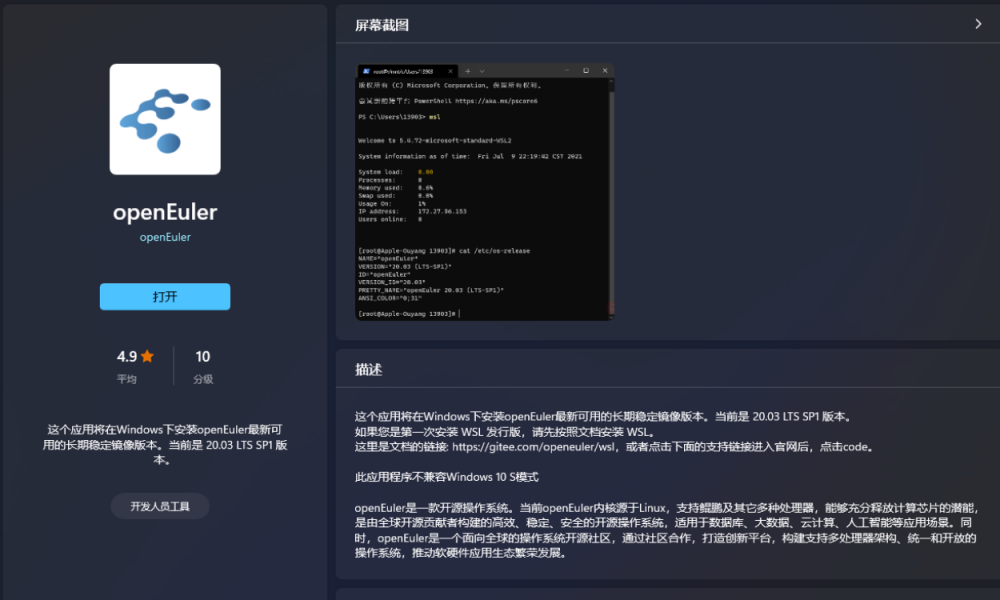The height and width of the screenshot is (600, 1000).
Task: Click the 10 分级 ratings count
Action: click(x=203, y=356)
